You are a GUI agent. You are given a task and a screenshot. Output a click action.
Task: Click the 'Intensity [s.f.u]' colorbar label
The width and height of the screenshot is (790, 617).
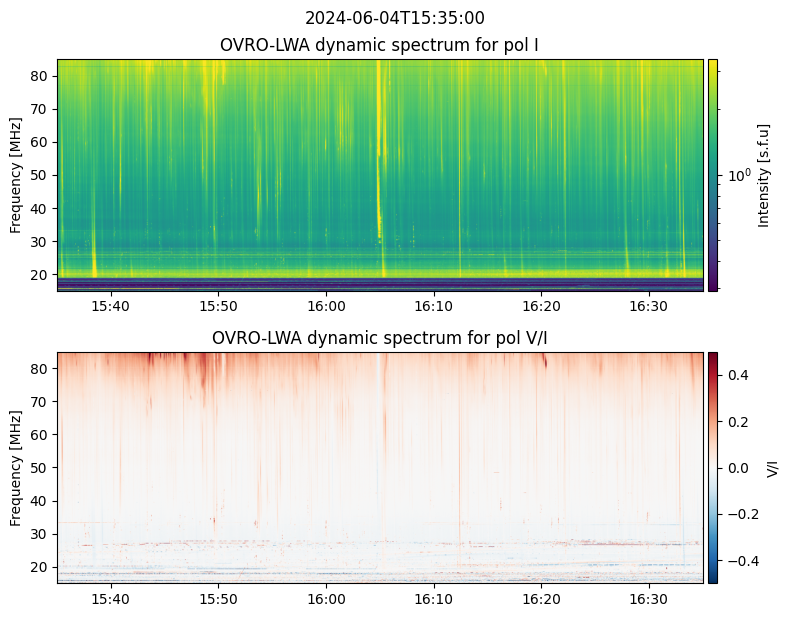tap(765, 175)
